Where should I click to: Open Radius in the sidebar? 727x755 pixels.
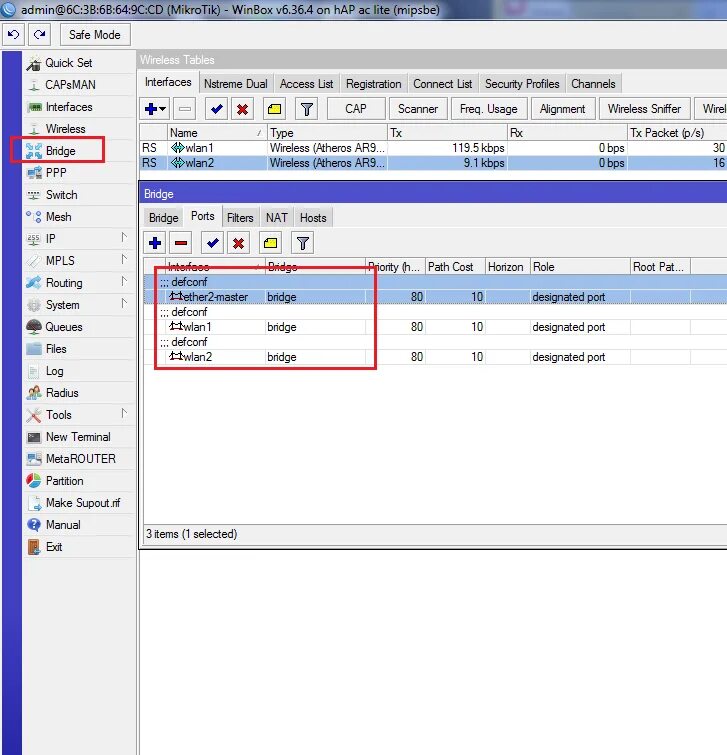[x=62, y=393]
